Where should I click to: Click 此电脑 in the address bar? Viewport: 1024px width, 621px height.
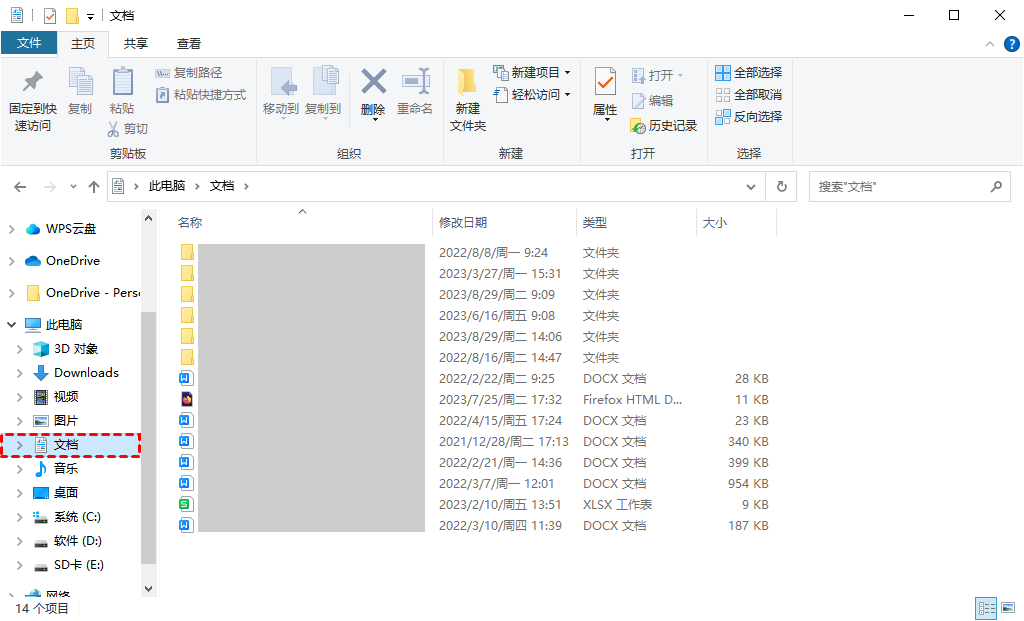[167, 186]
